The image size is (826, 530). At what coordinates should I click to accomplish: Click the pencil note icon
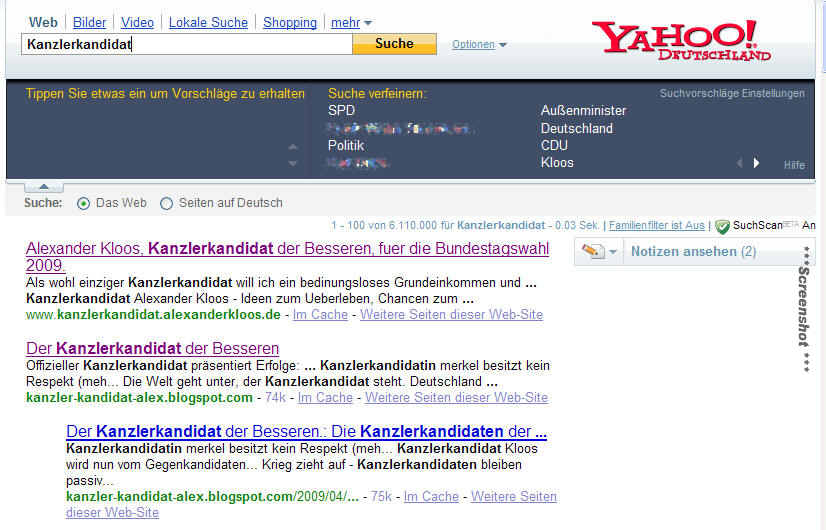592,251
